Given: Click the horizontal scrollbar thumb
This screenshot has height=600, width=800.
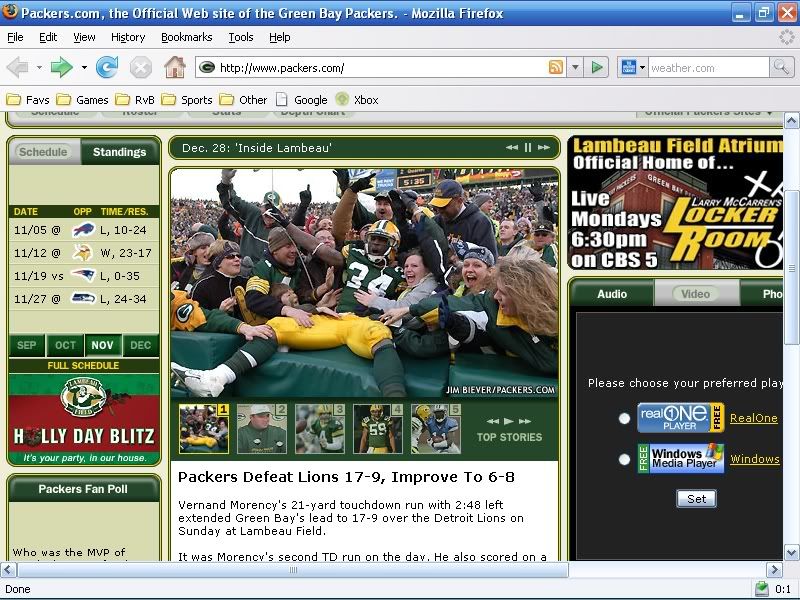Looking at the screenshot, I should coord(293,570).
